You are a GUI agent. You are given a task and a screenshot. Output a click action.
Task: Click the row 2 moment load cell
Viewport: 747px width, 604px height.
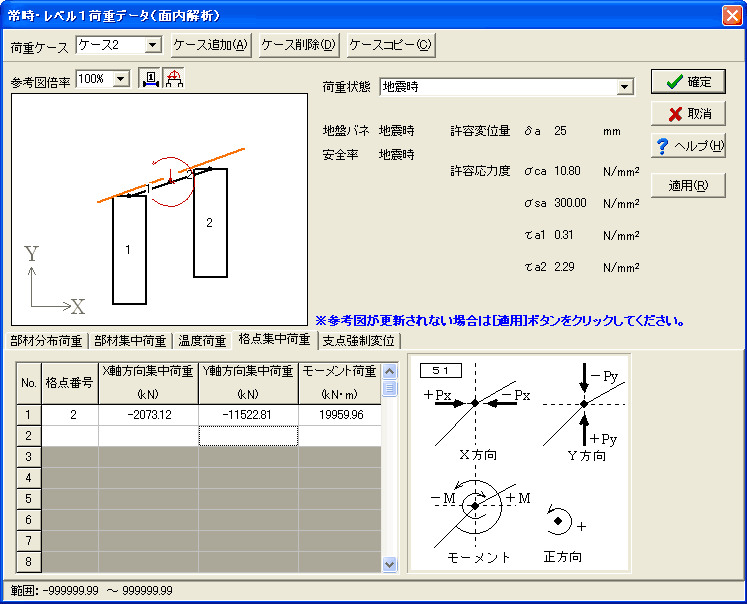(340, 436)
